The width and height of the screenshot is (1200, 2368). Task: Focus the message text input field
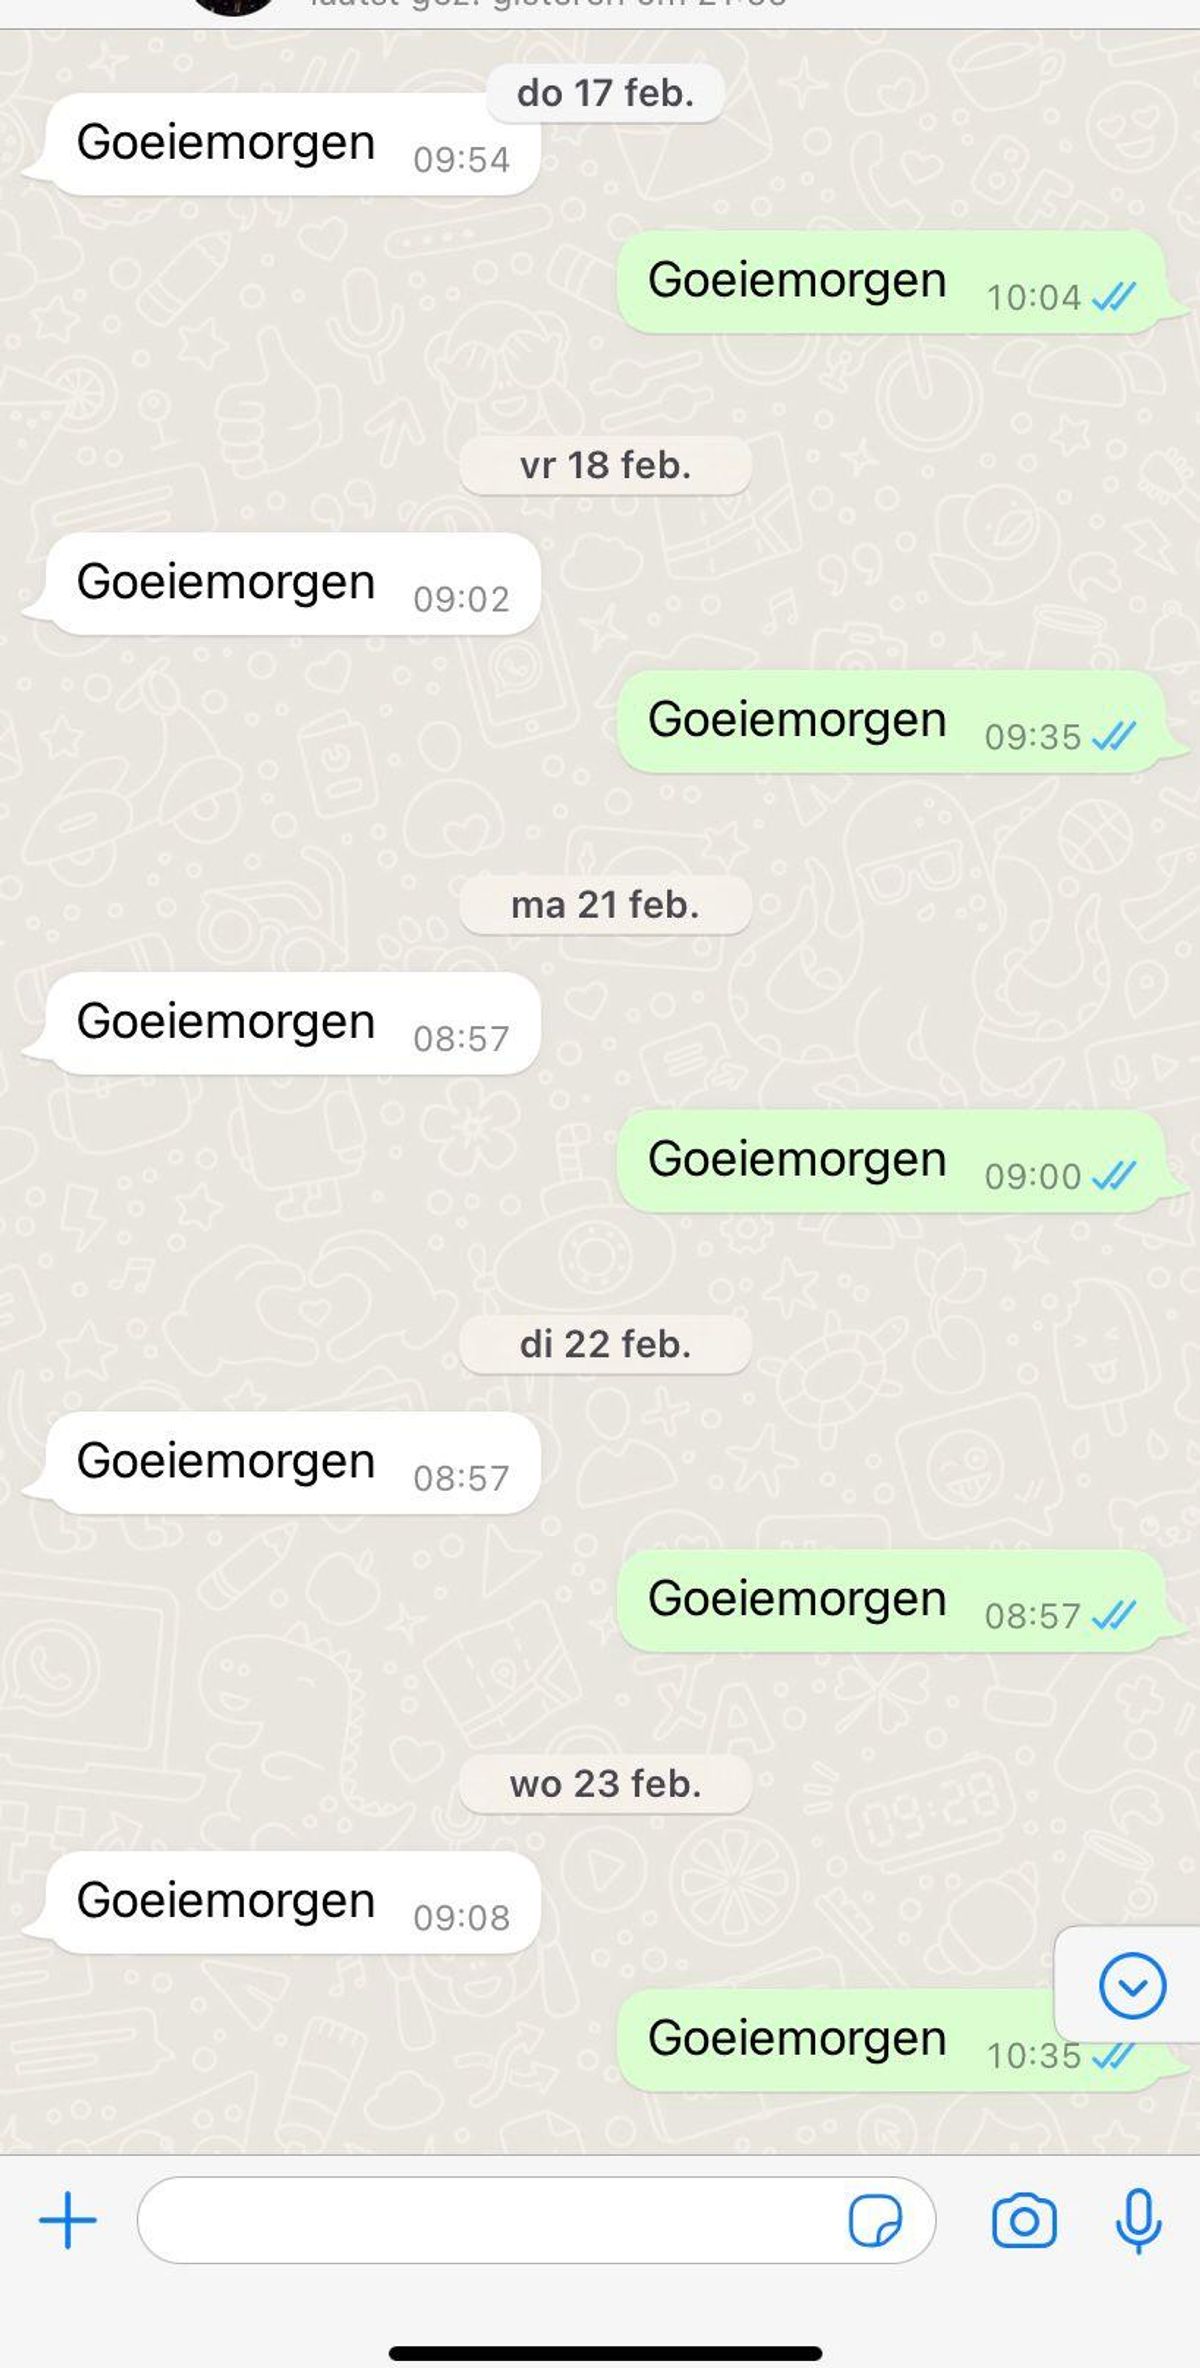tap(536, 2220)
